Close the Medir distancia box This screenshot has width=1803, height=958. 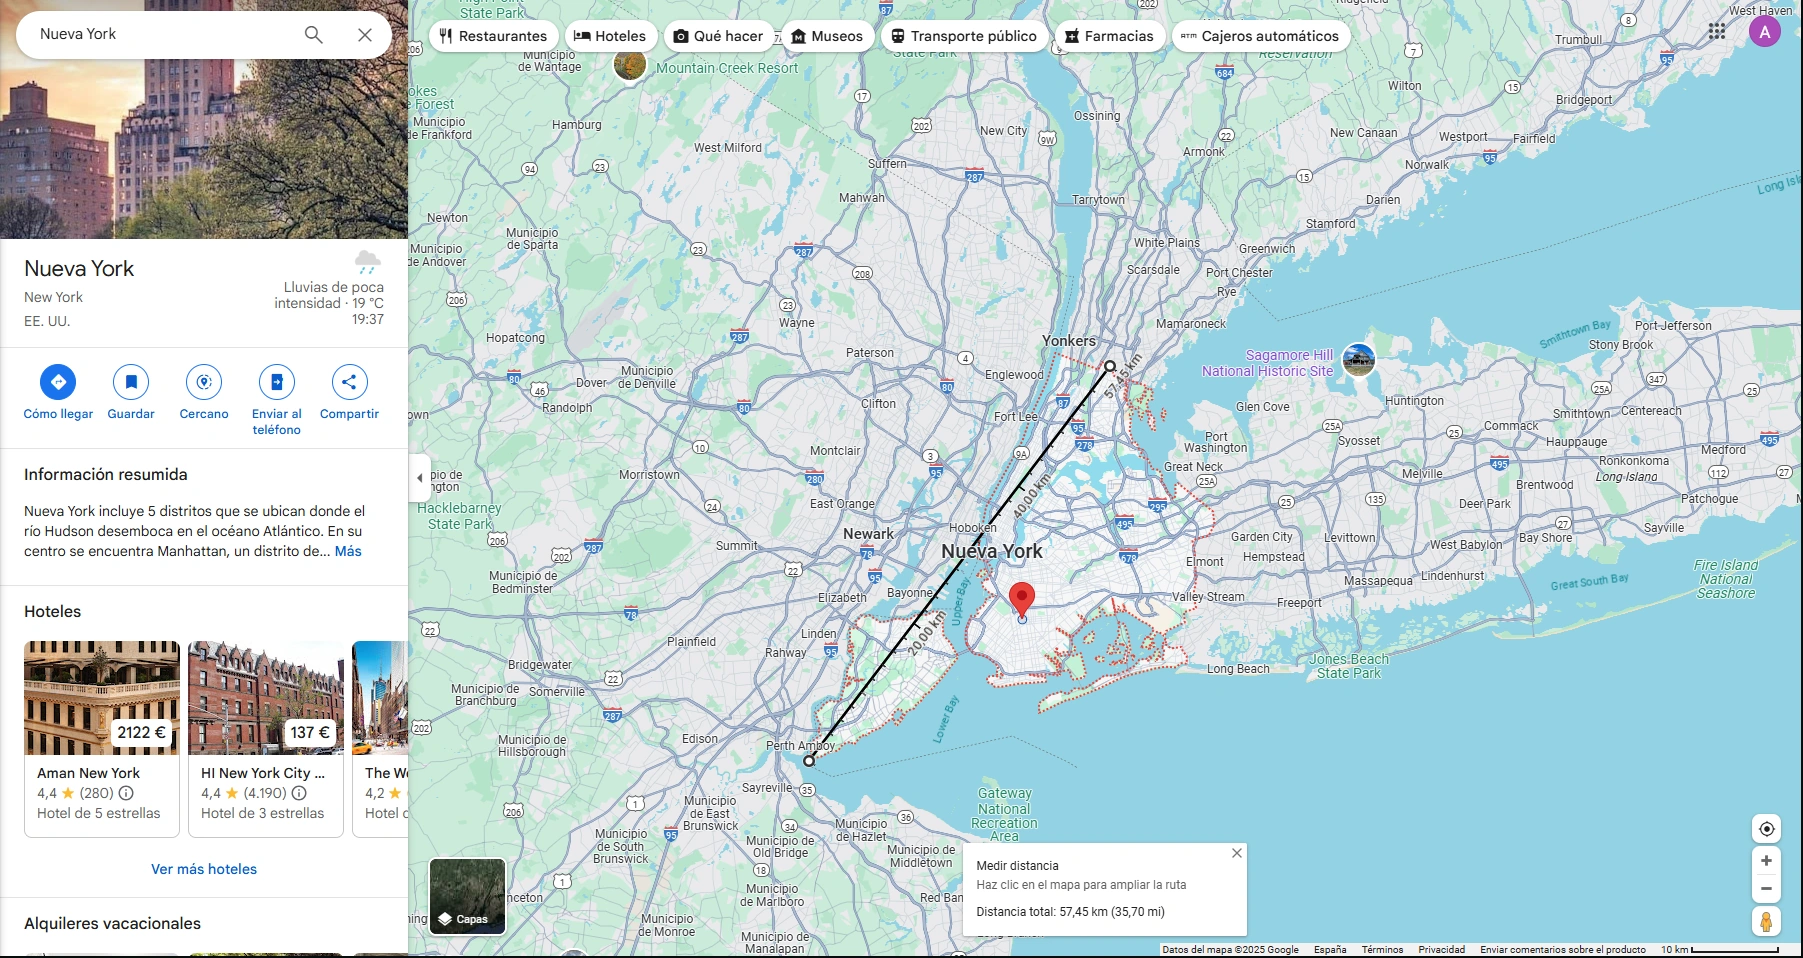(x=1237, y=853)
